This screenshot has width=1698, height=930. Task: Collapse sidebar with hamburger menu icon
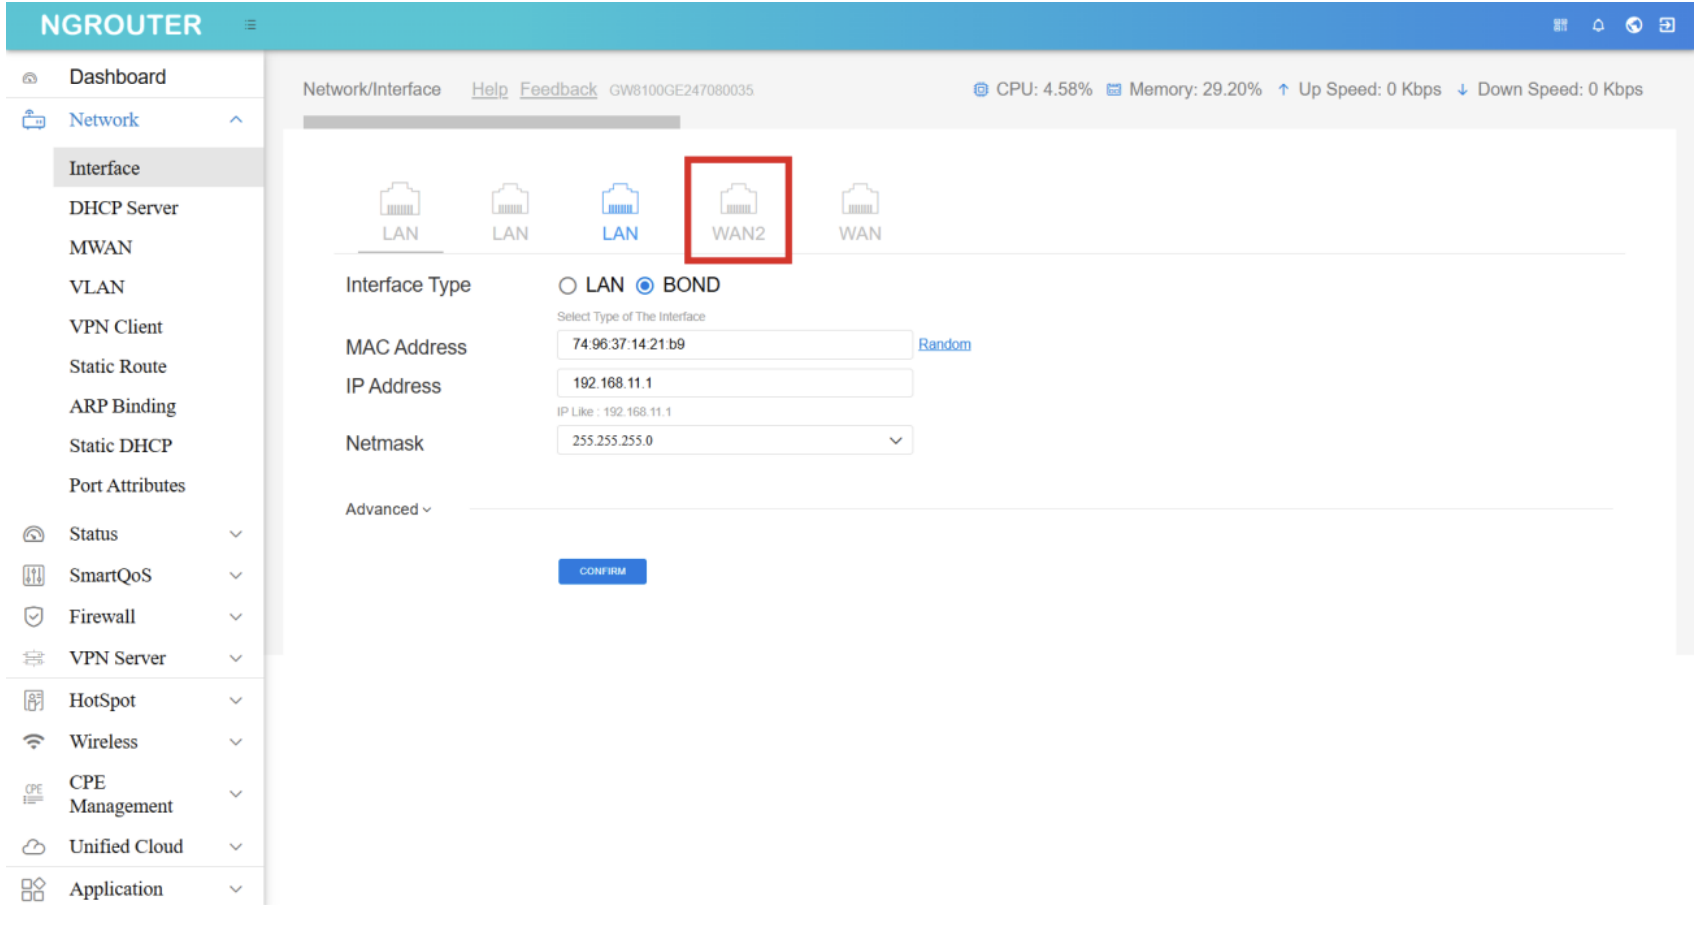(x=250, y=25)
